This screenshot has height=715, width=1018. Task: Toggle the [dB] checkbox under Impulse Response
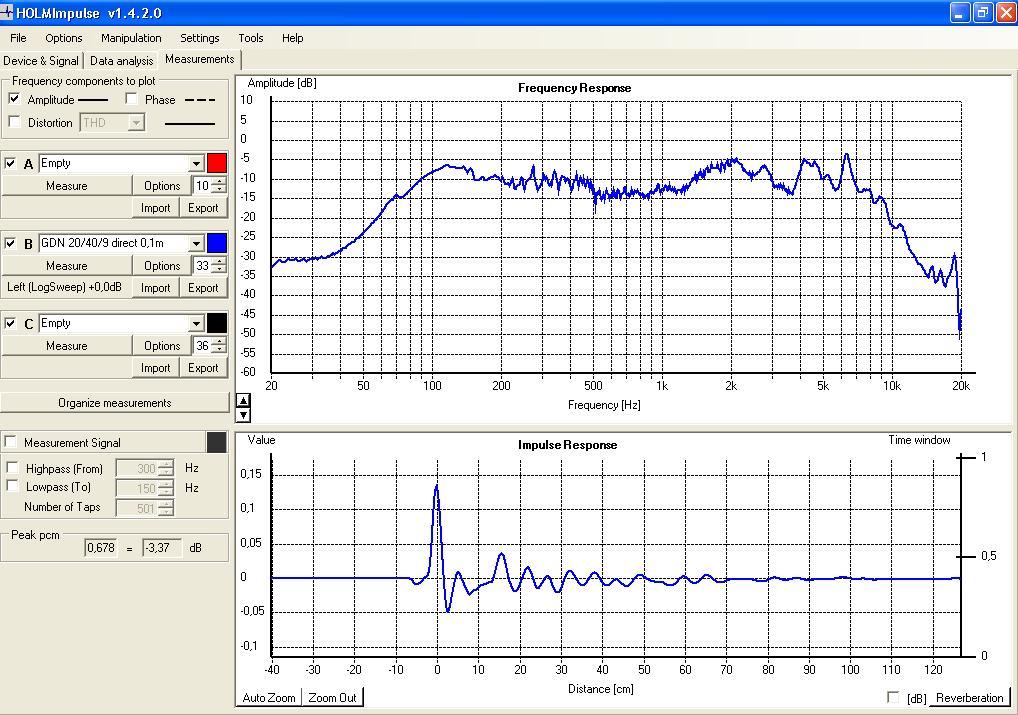pos(893,697)
